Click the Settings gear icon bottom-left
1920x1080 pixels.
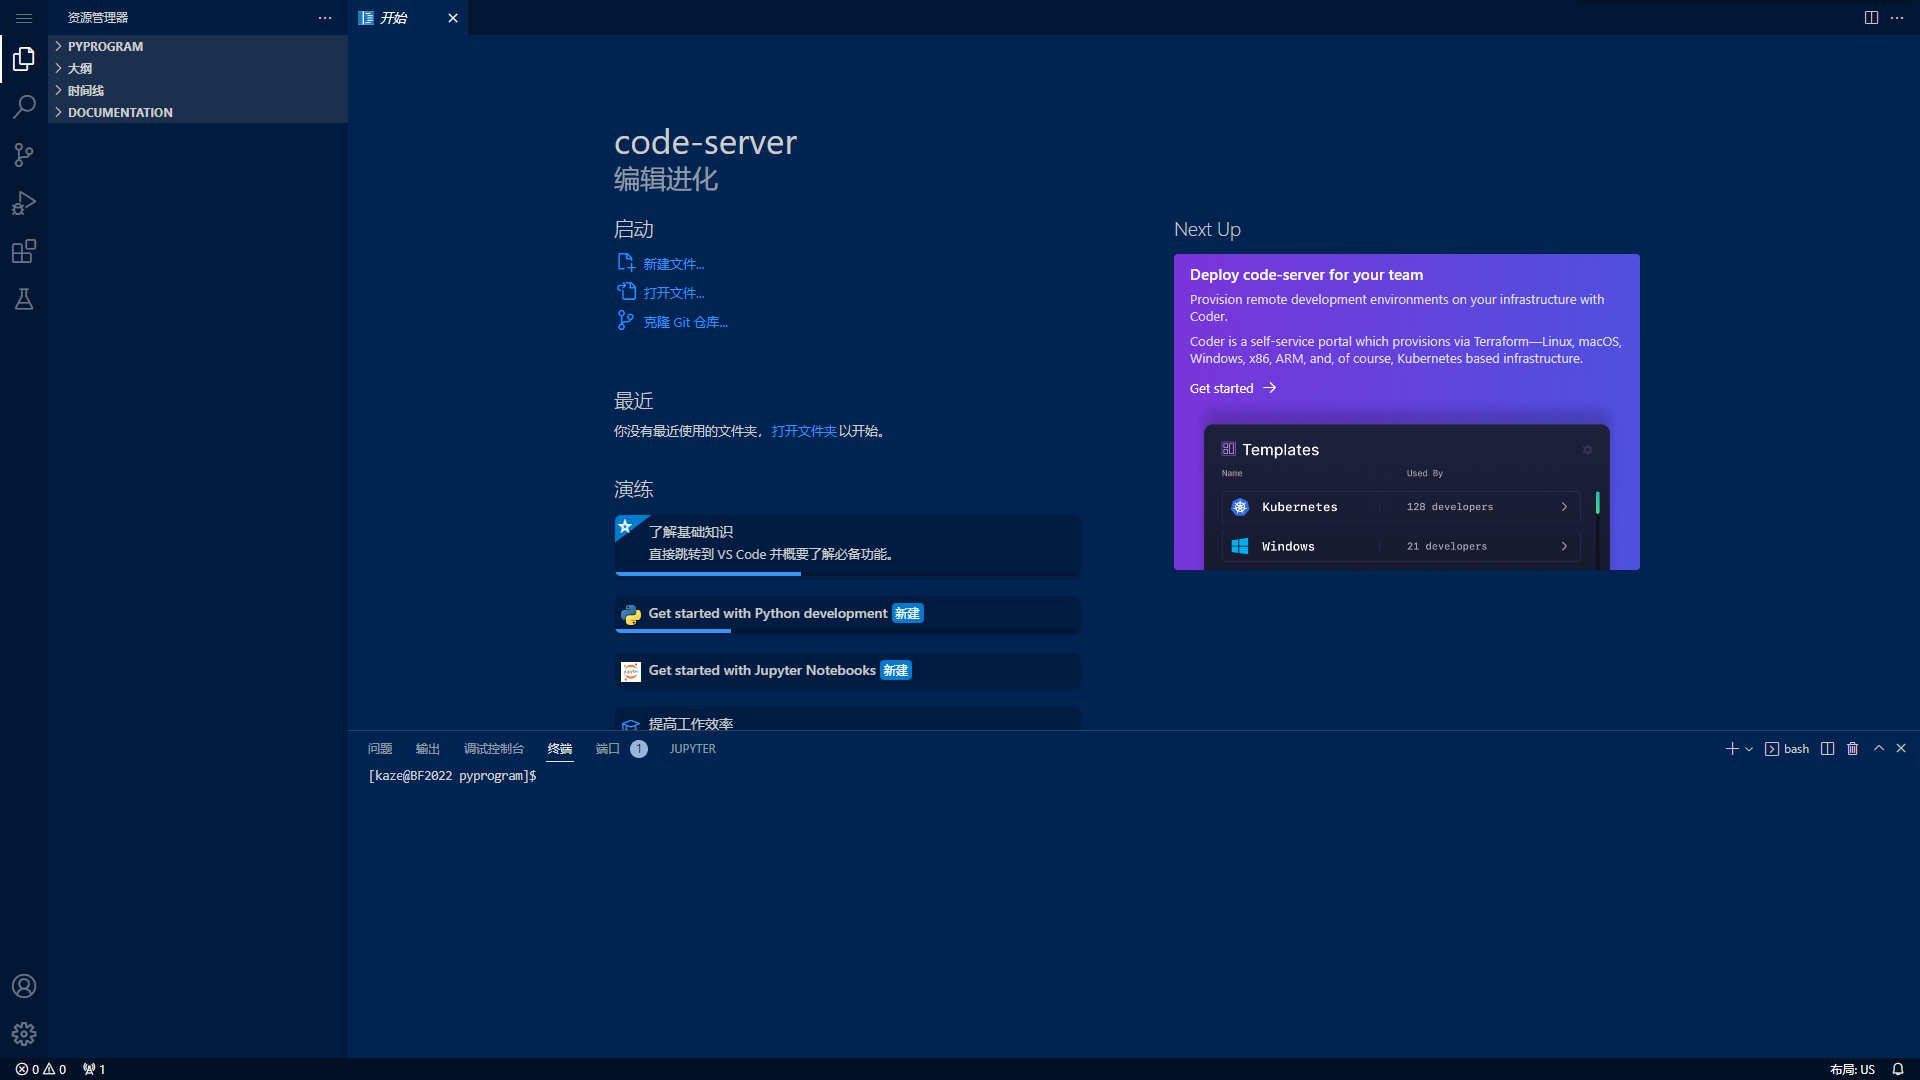click(24, 1034)
